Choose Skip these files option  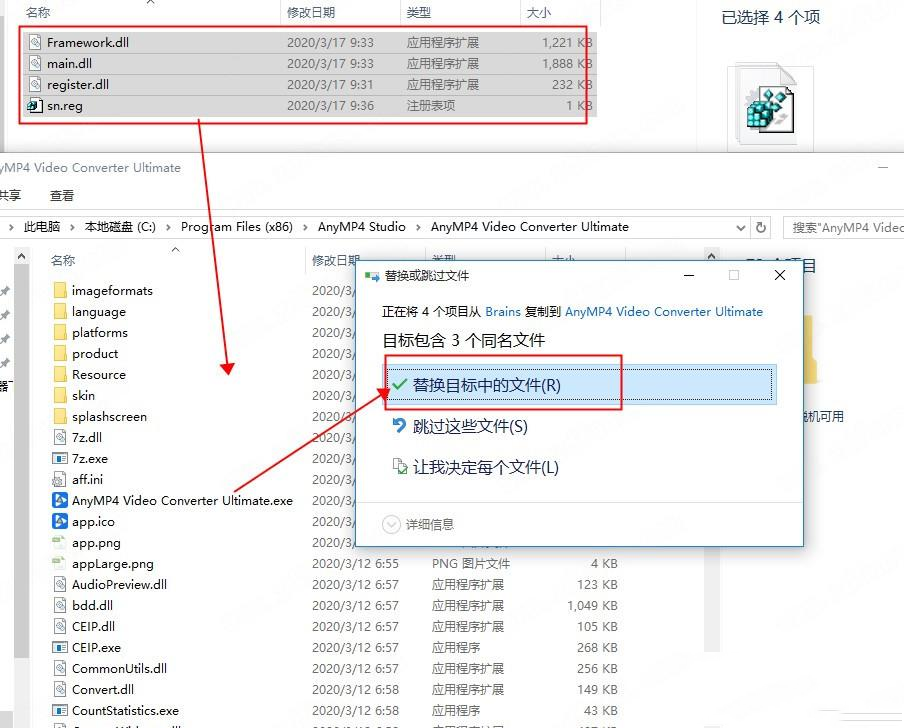point(469,427)
